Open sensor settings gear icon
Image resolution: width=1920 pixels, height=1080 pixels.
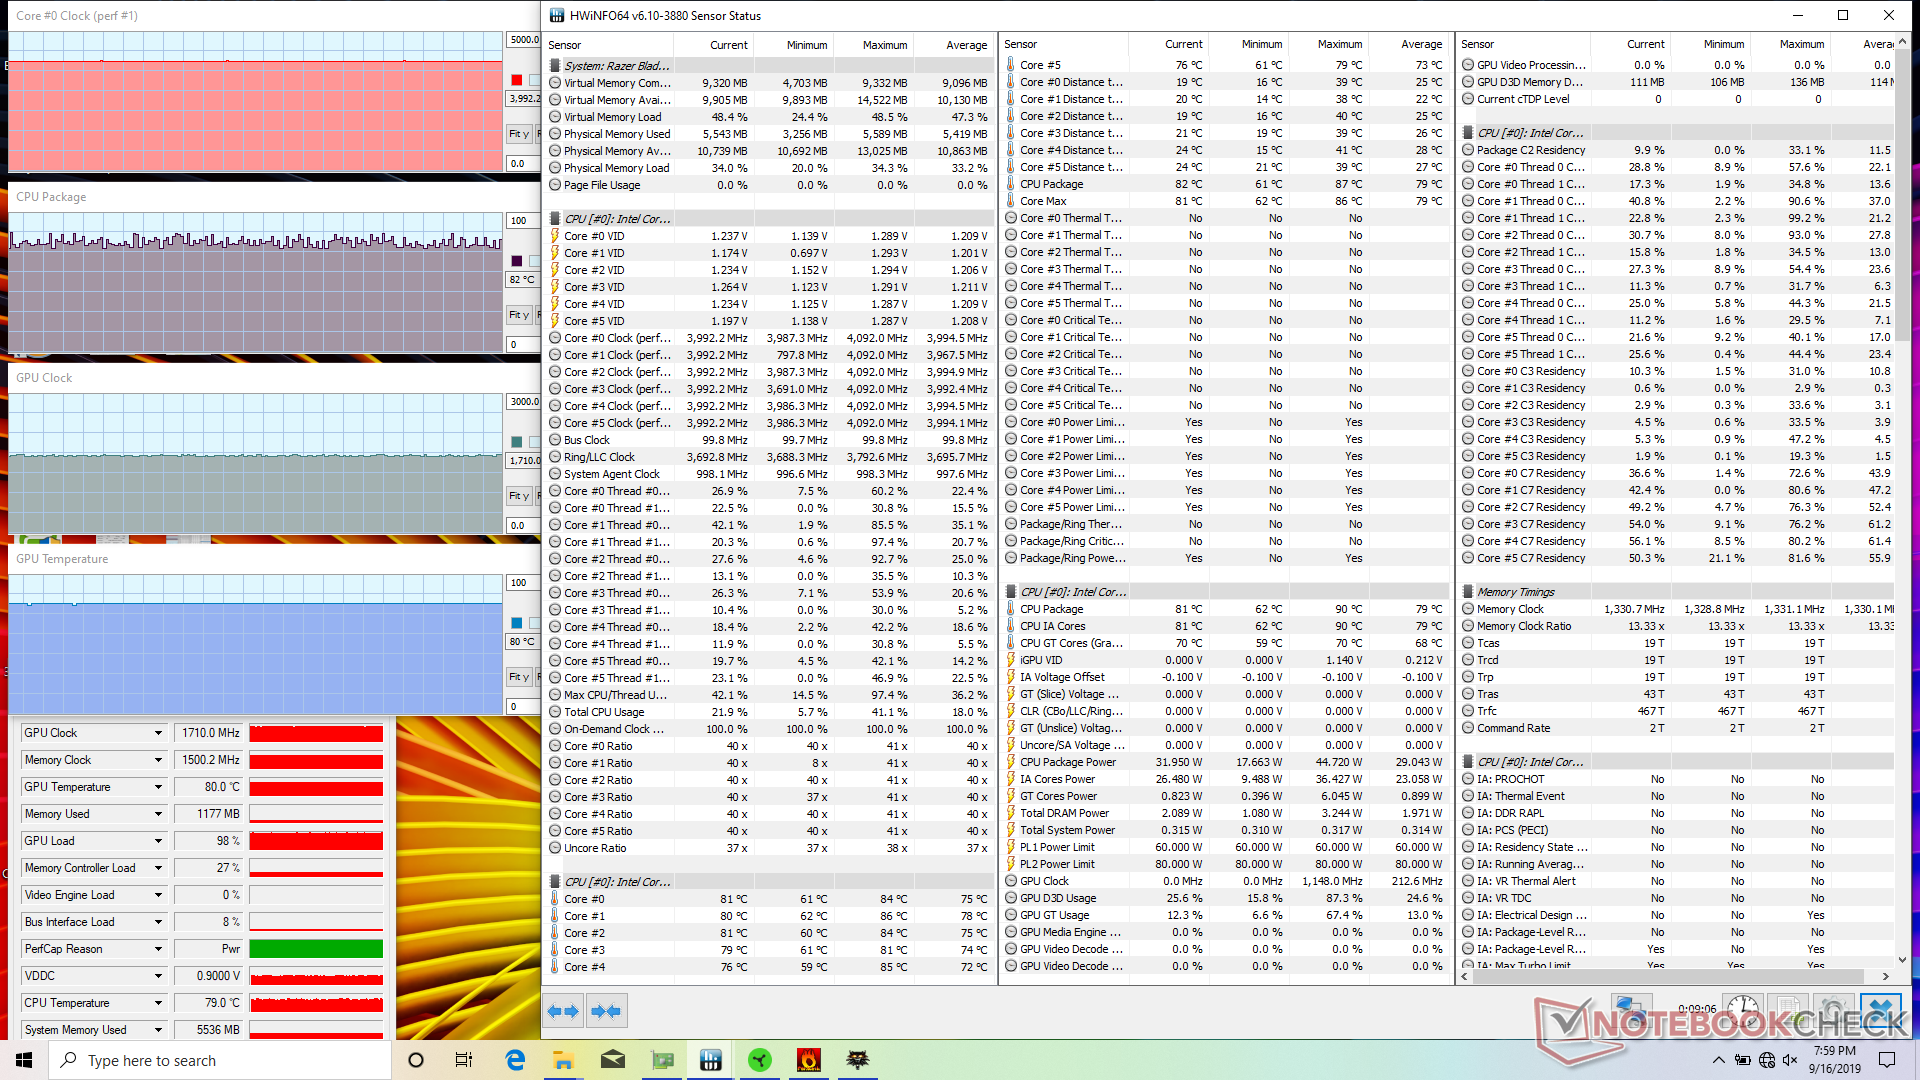click(x=1833, y=1011)
